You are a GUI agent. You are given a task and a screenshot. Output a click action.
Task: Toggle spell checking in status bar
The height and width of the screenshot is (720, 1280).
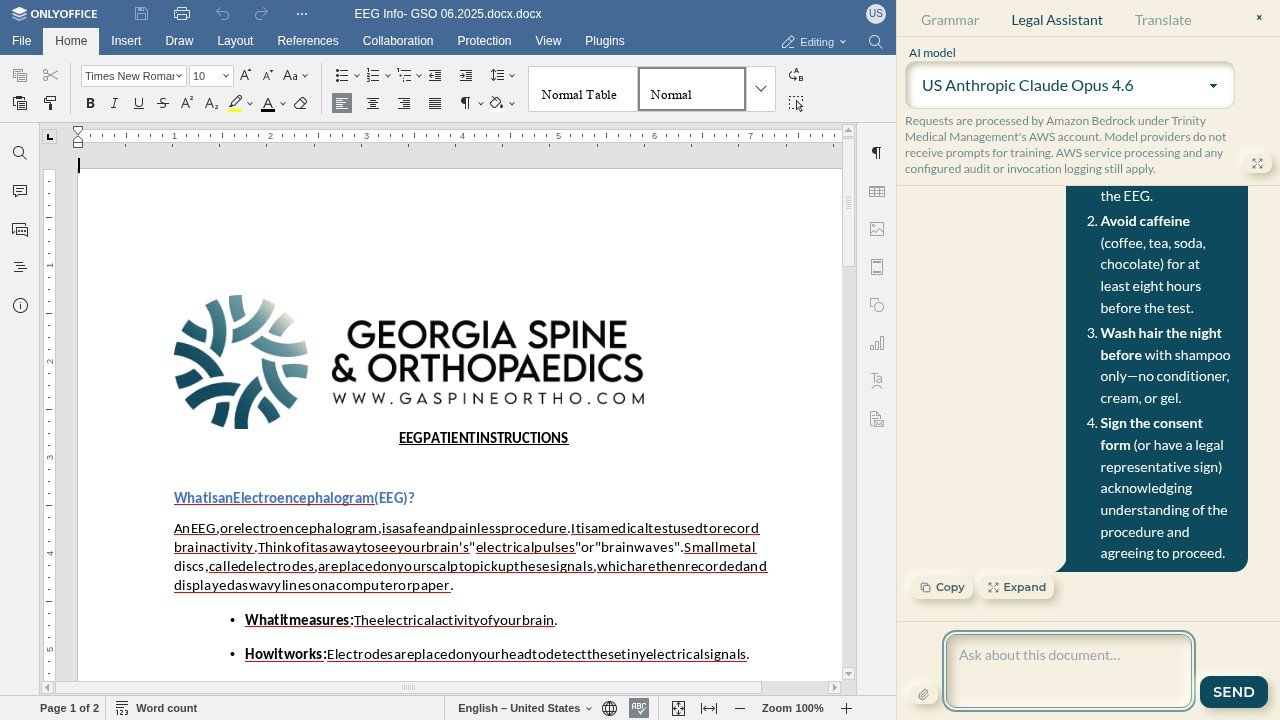click(x=639, y=708)
